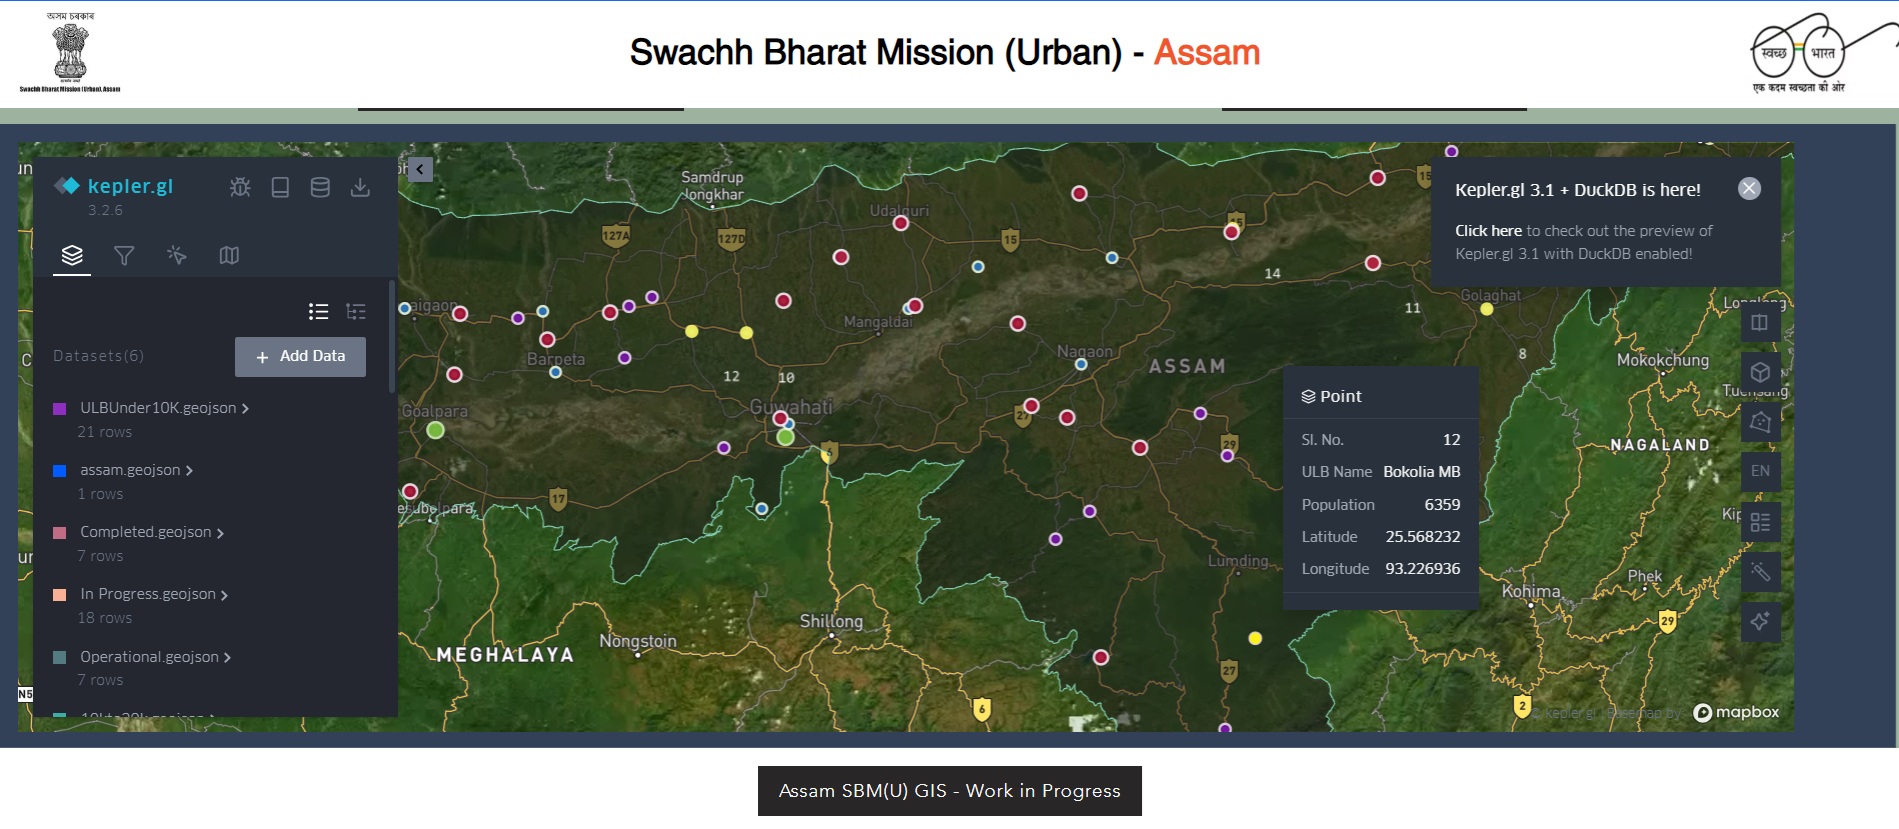Viewport: 1899px width, 829px height.
Task: Expand Operational.geojson dataset table
Action: pos(227,658)
